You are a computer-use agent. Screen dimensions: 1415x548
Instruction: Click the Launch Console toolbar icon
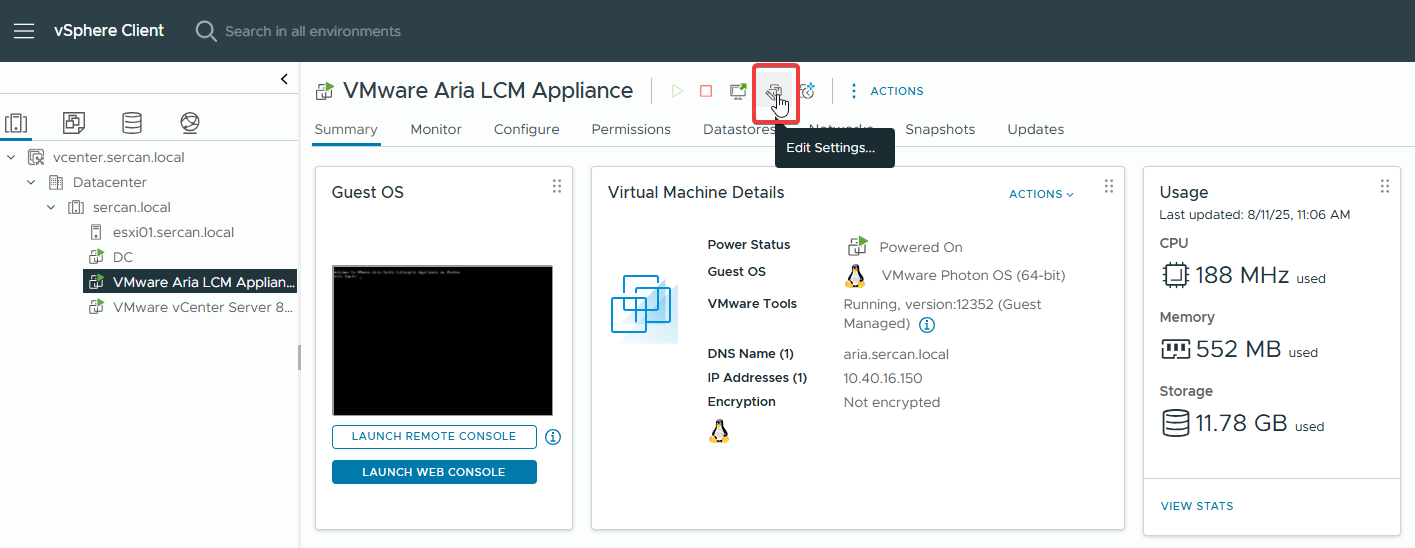coord(738,91)
